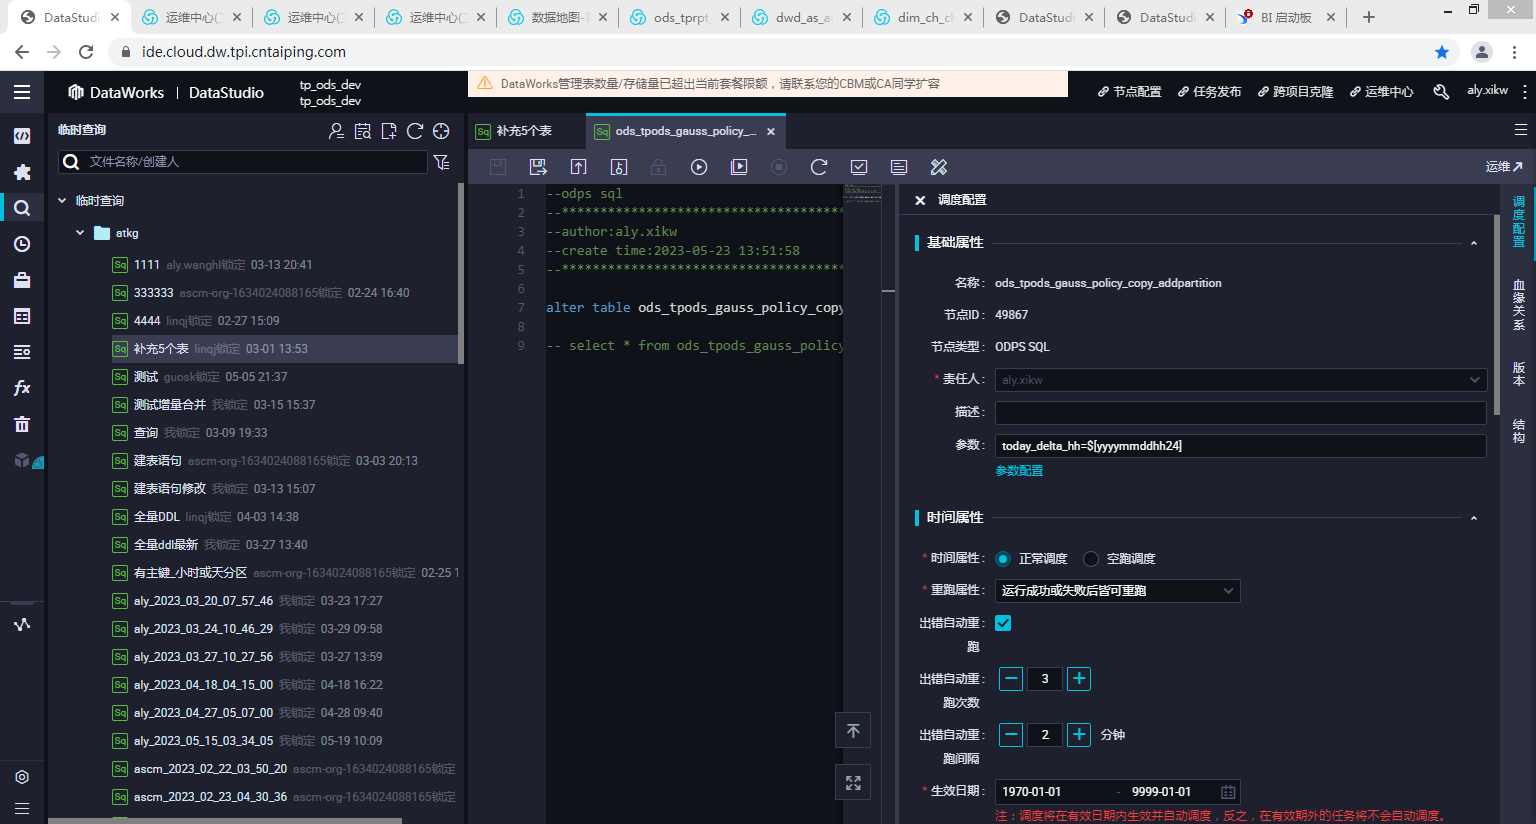Click the format code icon in toolbar
Image resolution: width=1536 pixels, height=824 pixels.
click(x=938, y=167)
